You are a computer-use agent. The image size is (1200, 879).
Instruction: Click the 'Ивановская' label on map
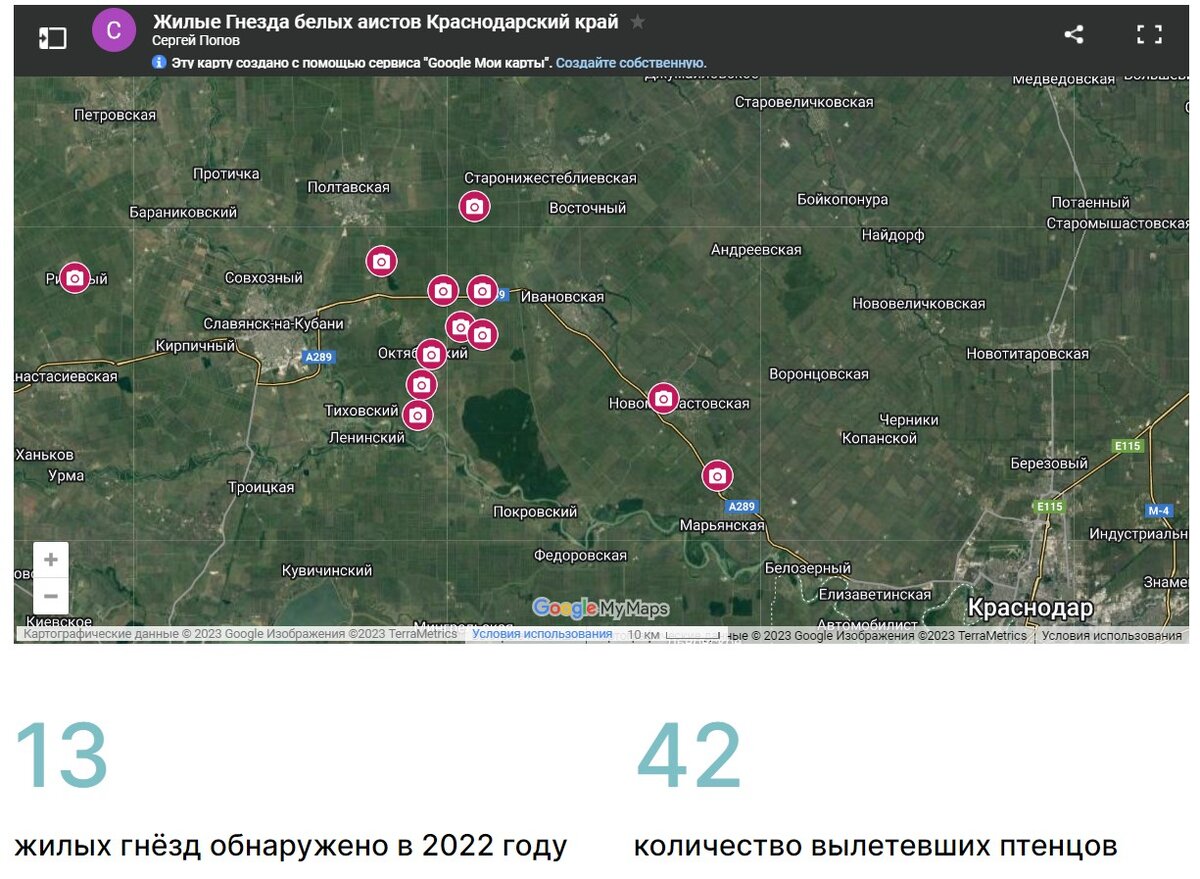point(563,297)
